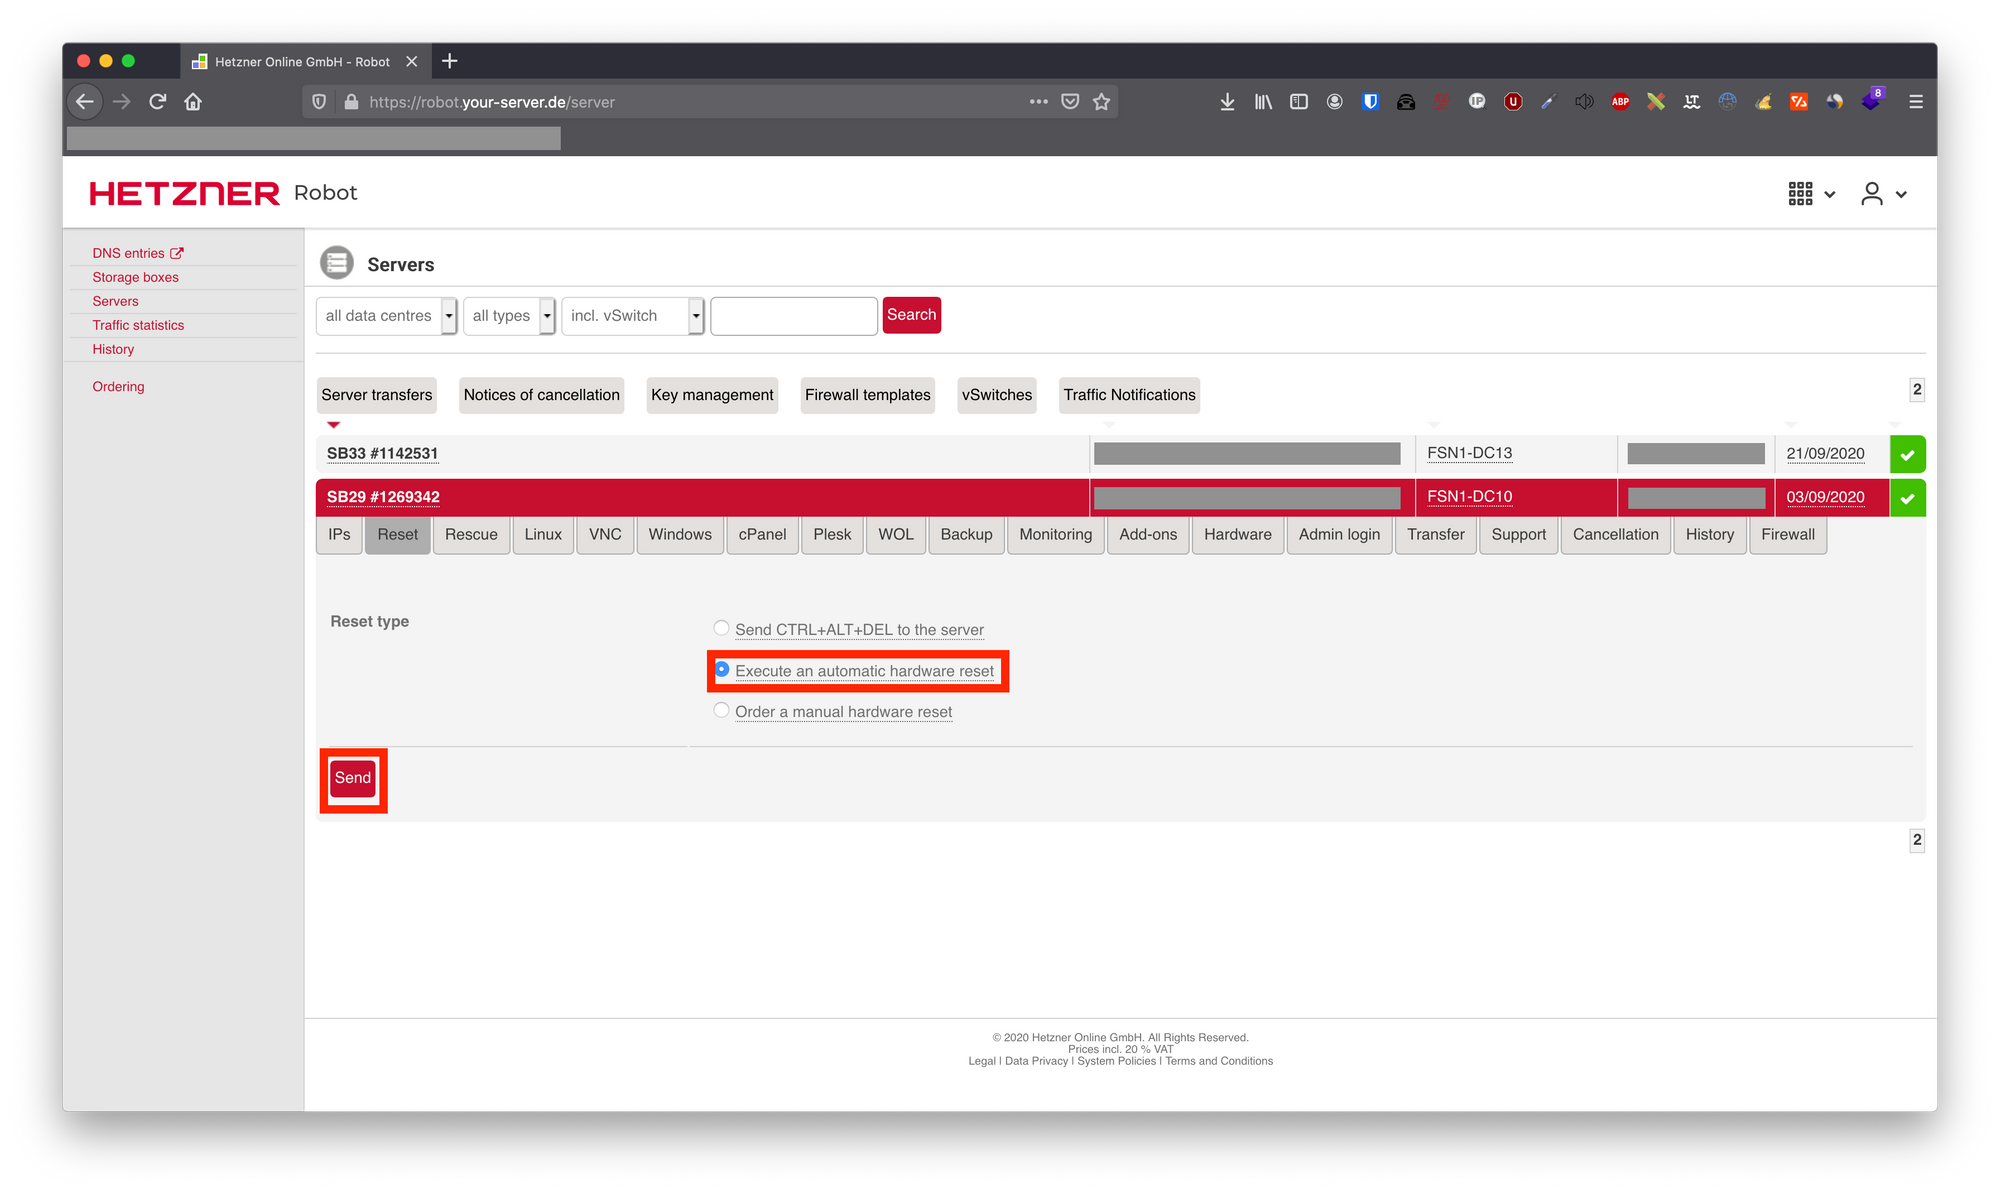This screenshot has height=1194, width=2000.
Task: Select Order a manual hardware reset
Action: coord(721,710)
